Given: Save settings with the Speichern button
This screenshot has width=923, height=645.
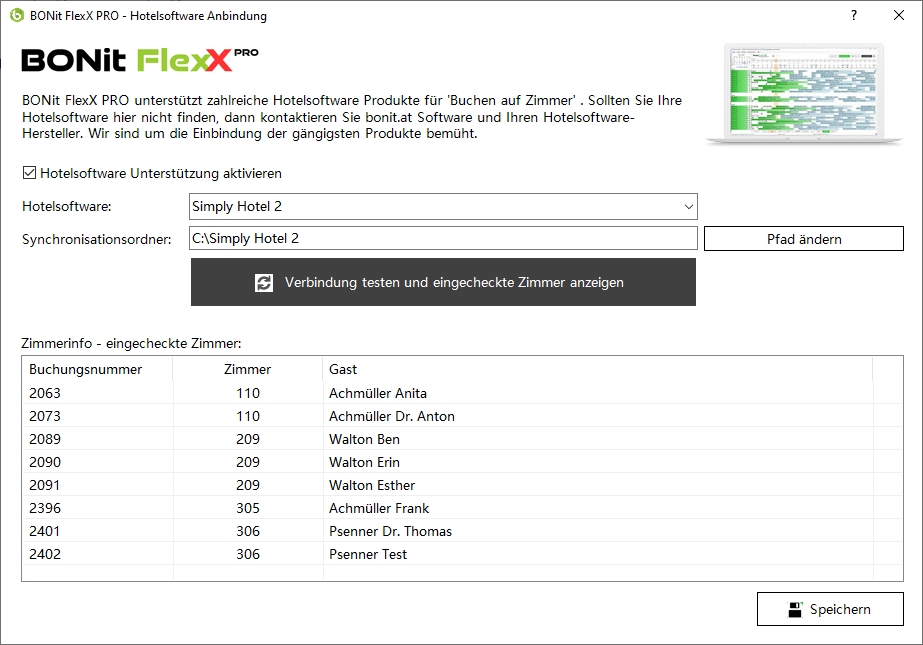Looking at the screenshot, I should click(x=830, y=609).
